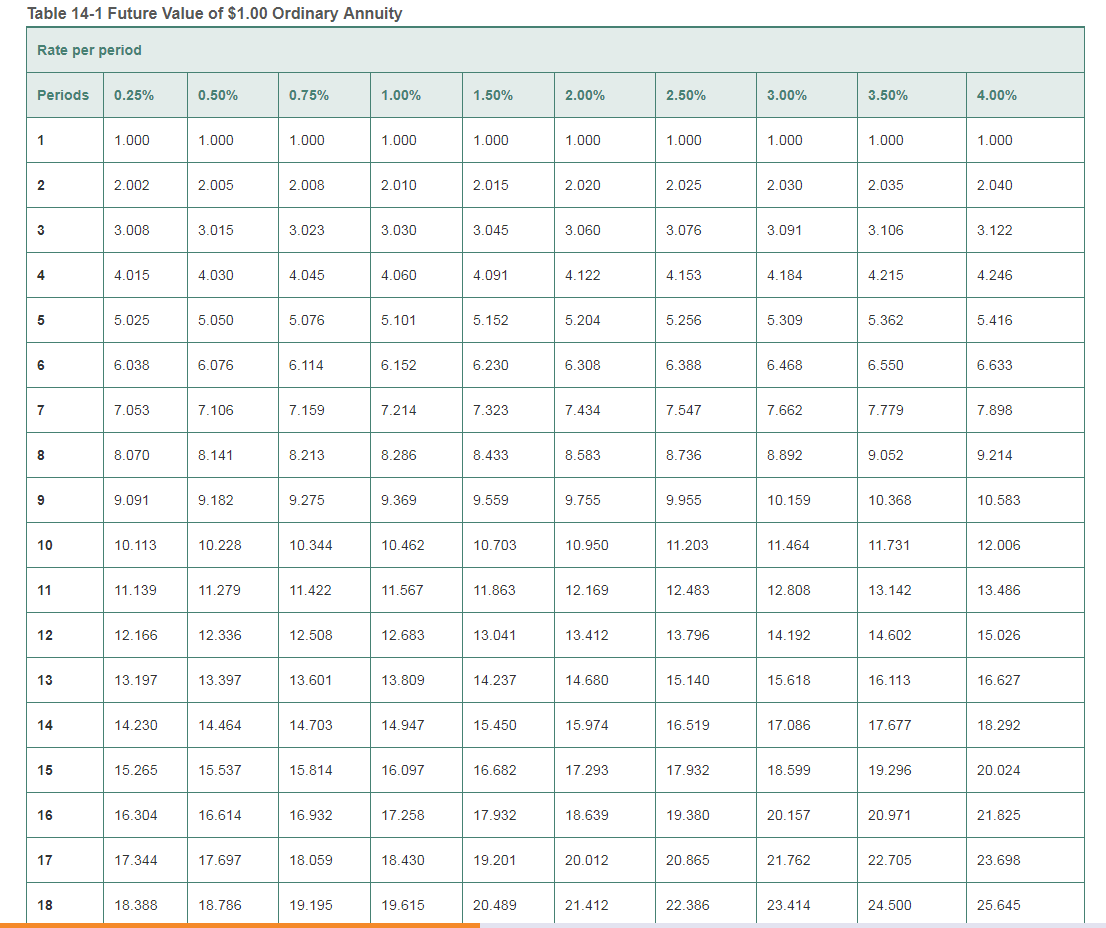Select the cell containing 8.736

point(684,455)
